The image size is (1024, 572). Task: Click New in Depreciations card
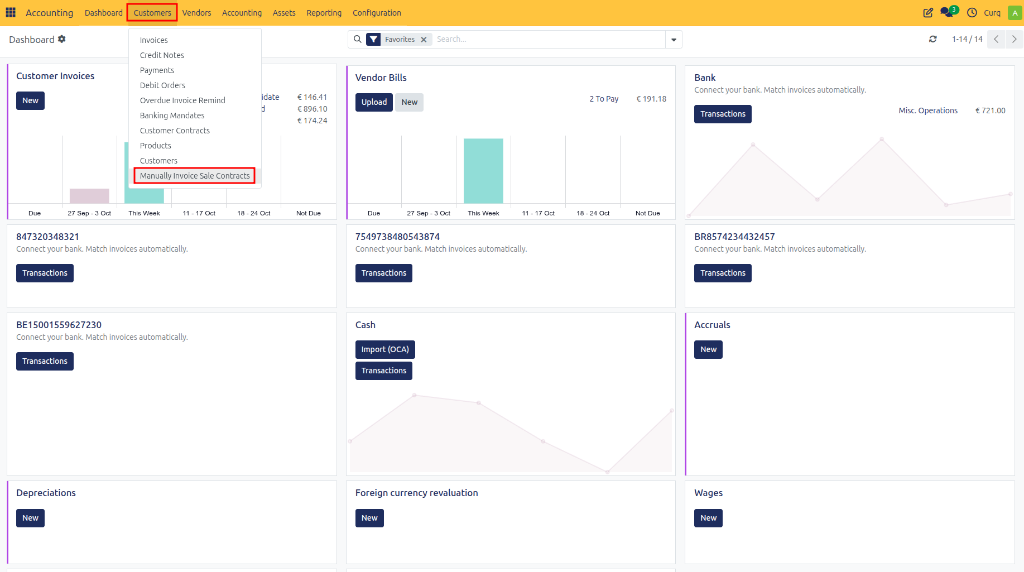[30, 518]
